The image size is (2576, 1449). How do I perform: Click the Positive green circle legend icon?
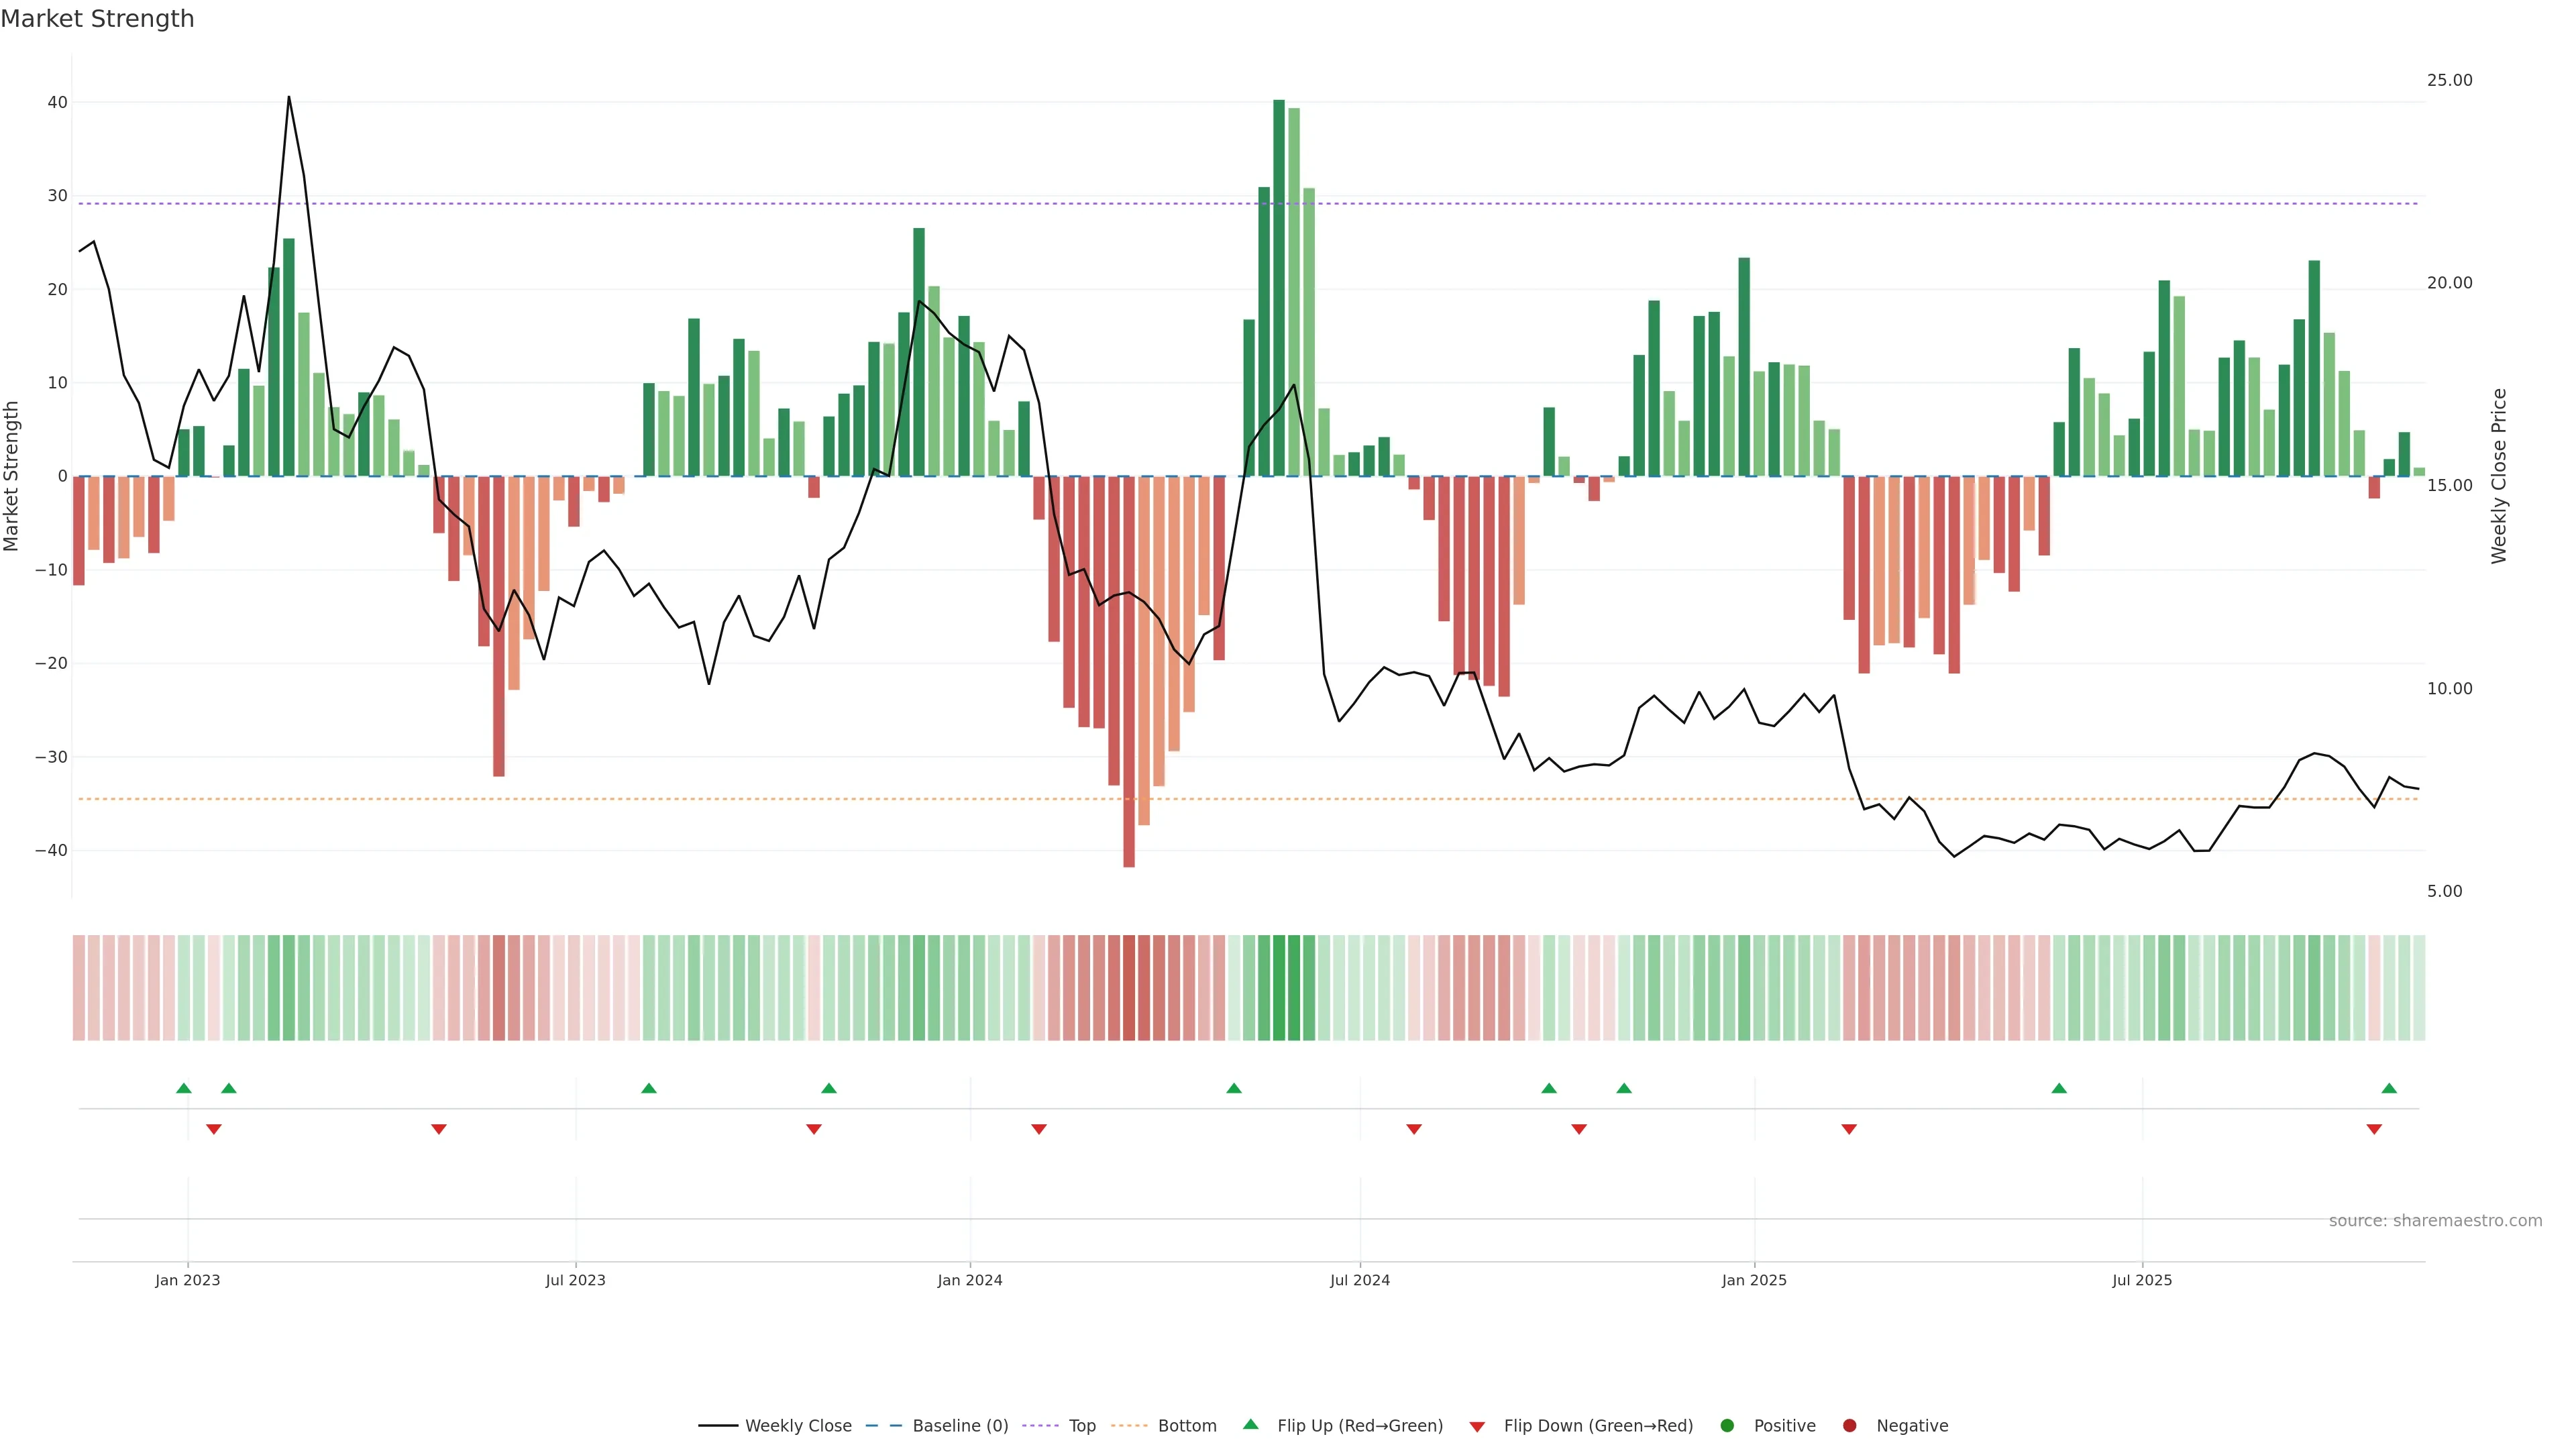[x=1727, y=1425]
